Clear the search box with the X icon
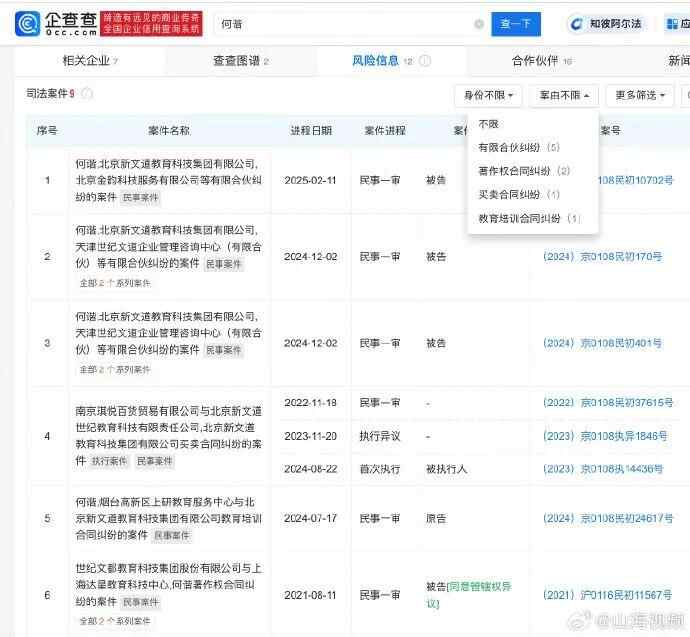 pos(479,24)
